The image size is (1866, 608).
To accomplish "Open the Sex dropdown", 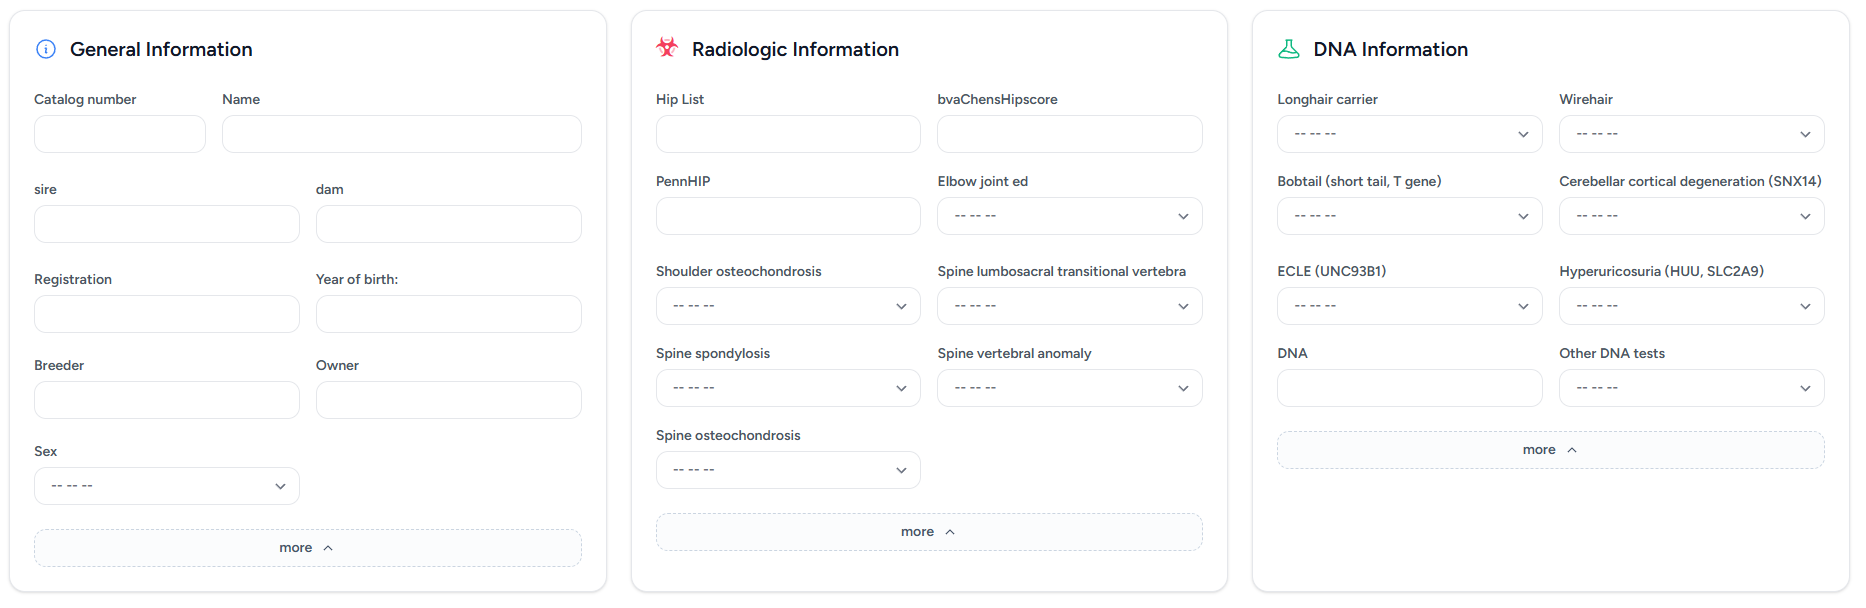I will click(x=167, y=486).
